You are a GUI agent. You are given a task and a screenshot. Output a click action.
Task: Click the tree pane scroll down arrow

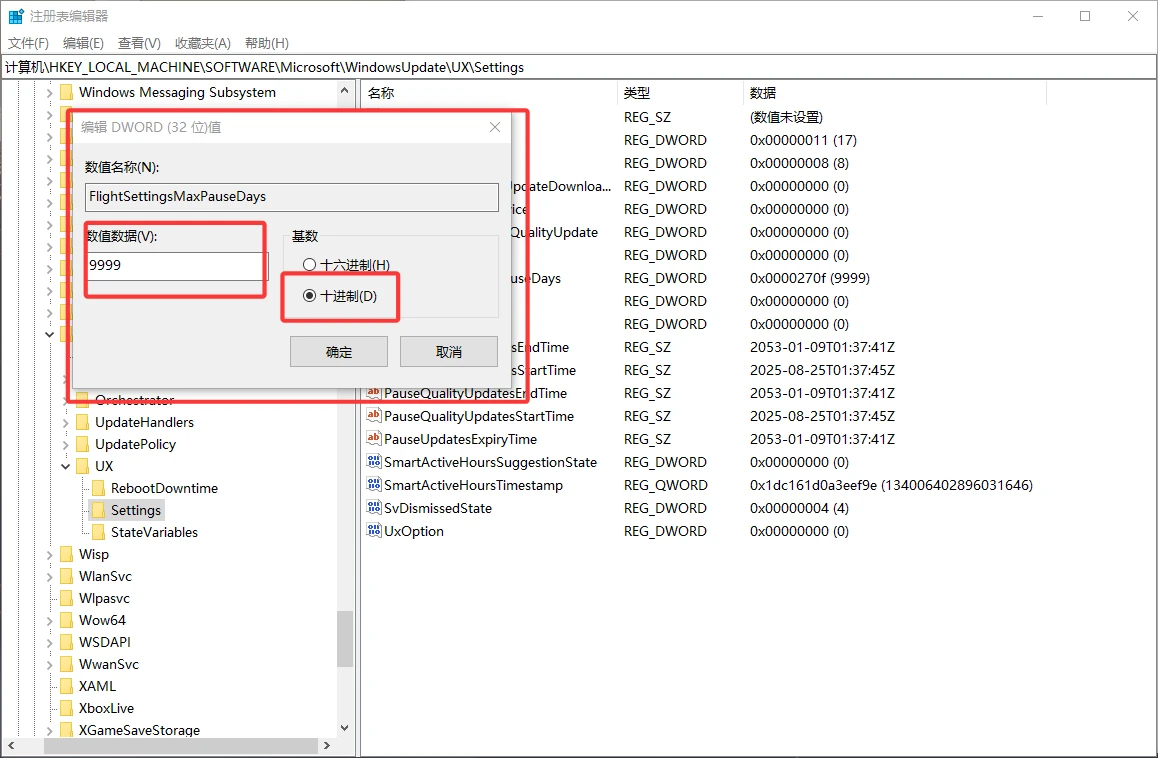(x=345, y=728)
